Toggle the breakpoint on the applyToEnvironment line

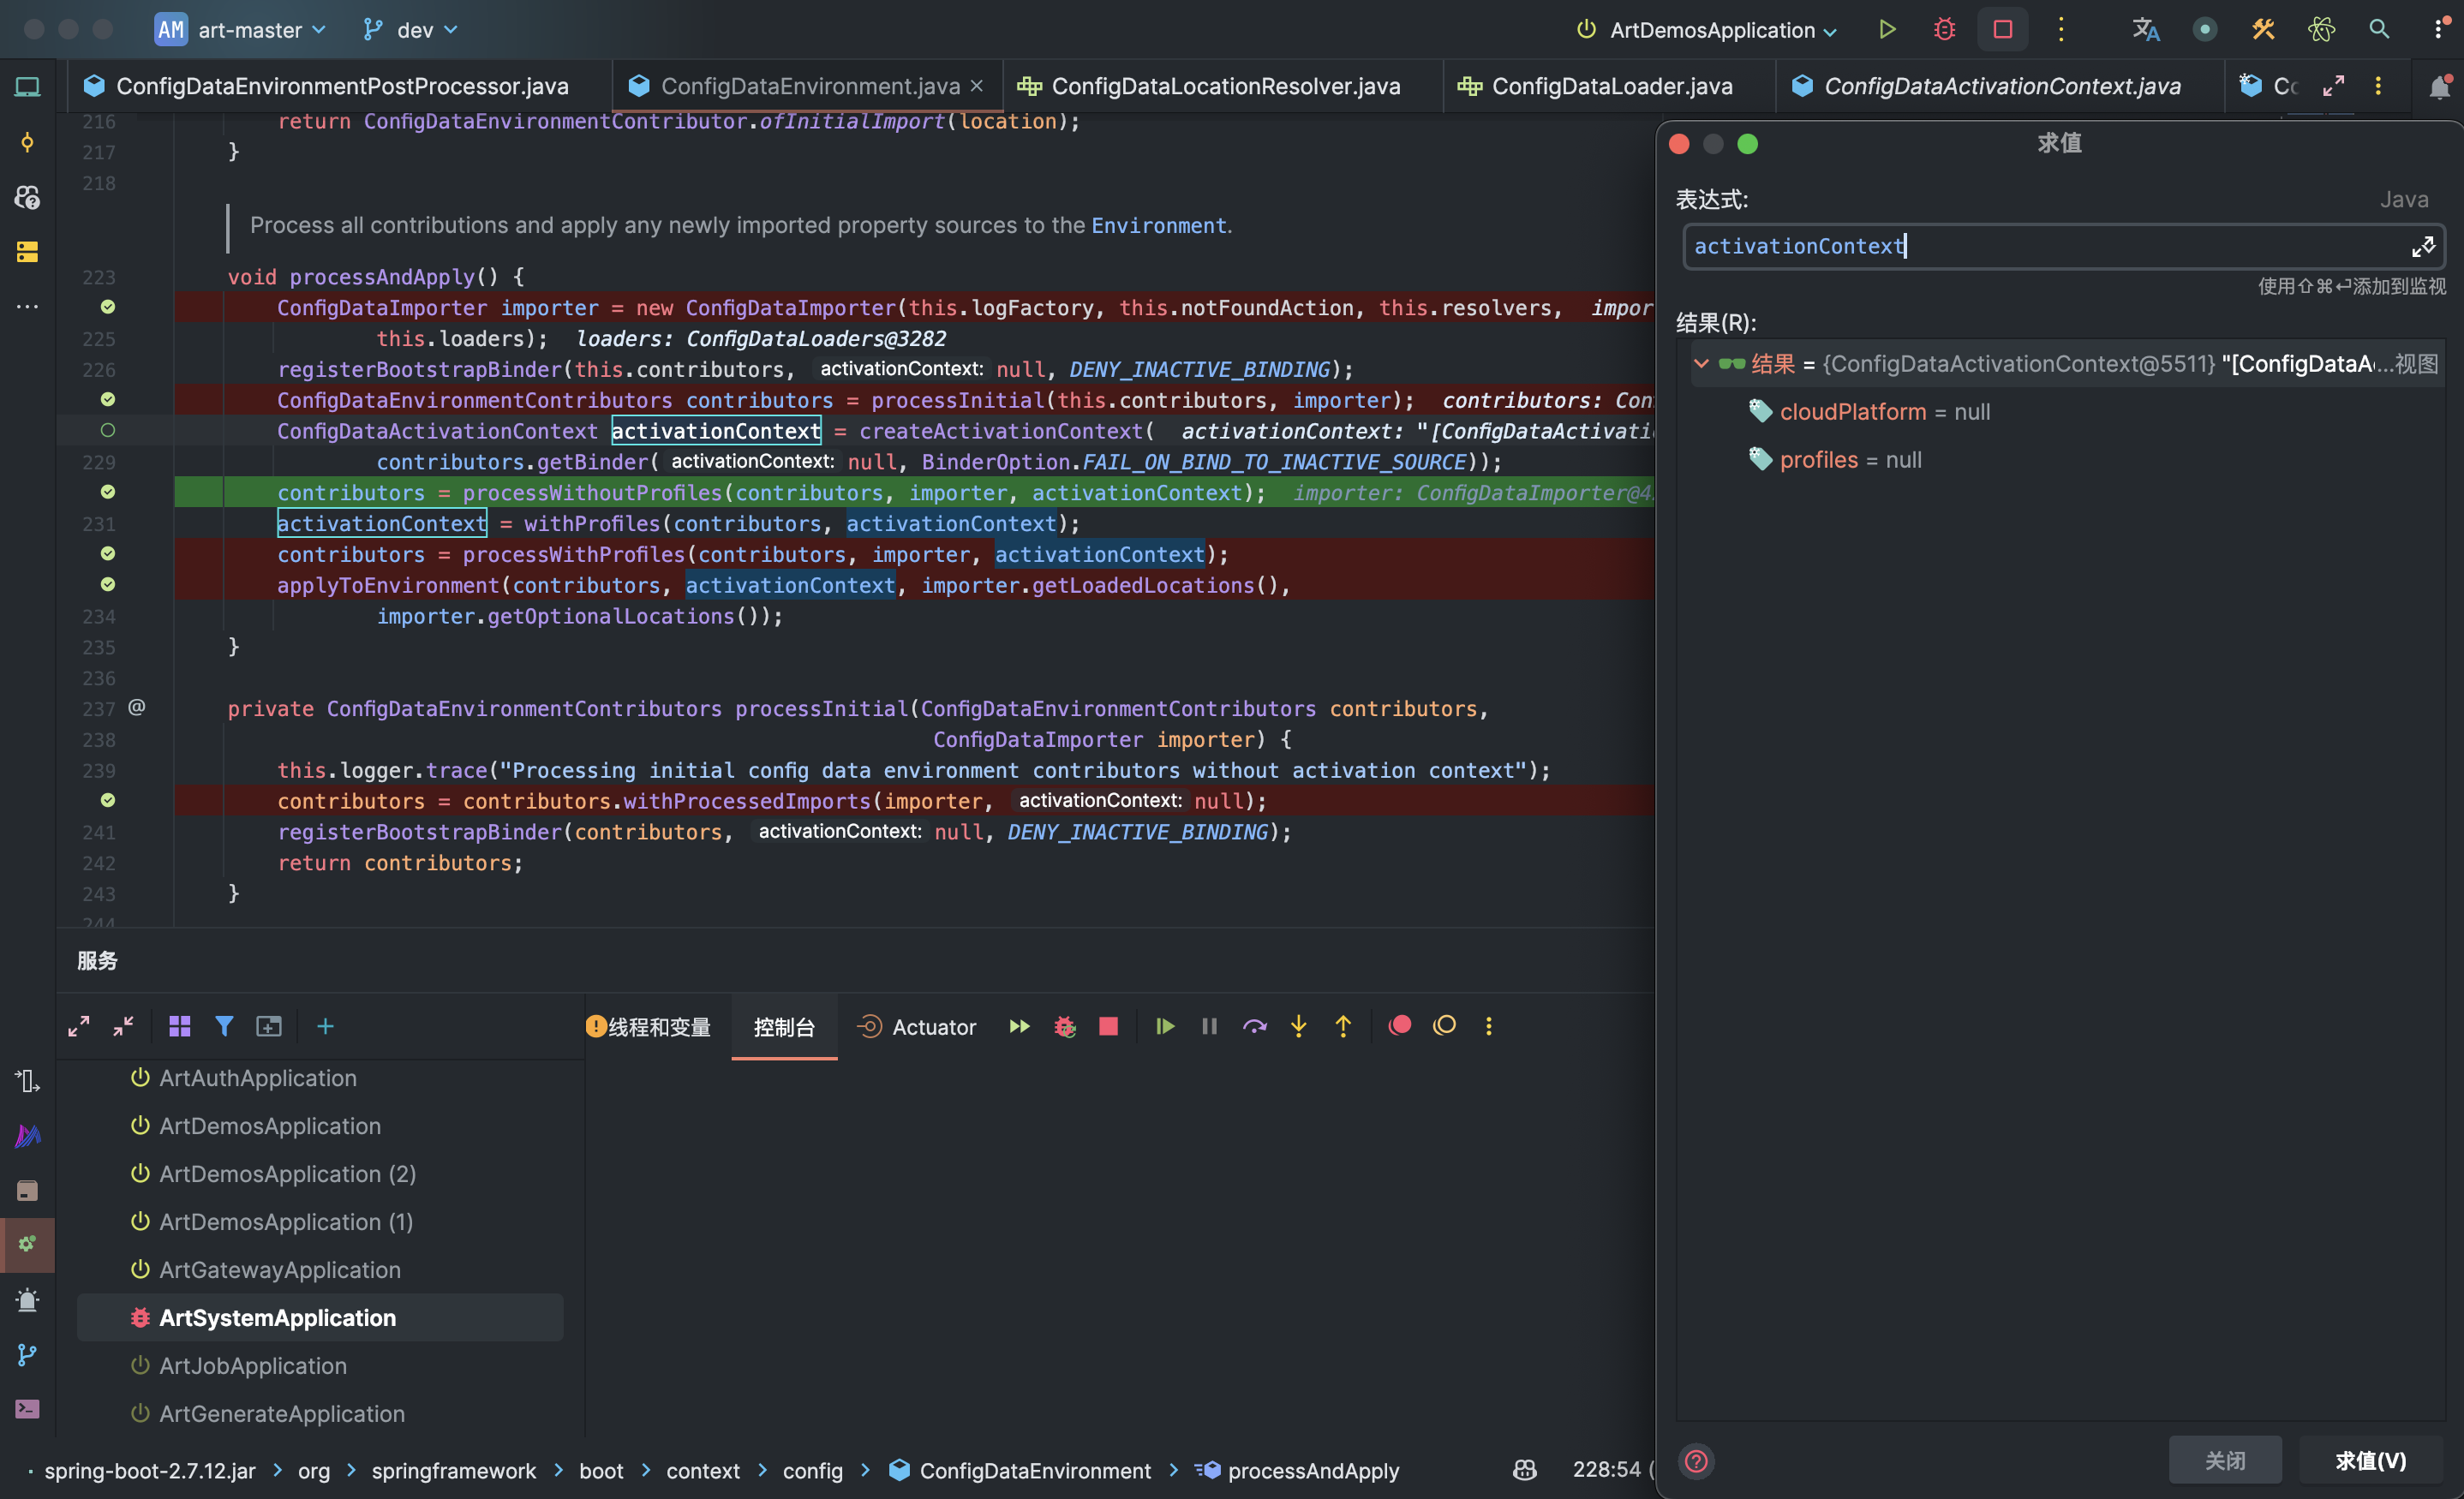(x=108, y=585)
